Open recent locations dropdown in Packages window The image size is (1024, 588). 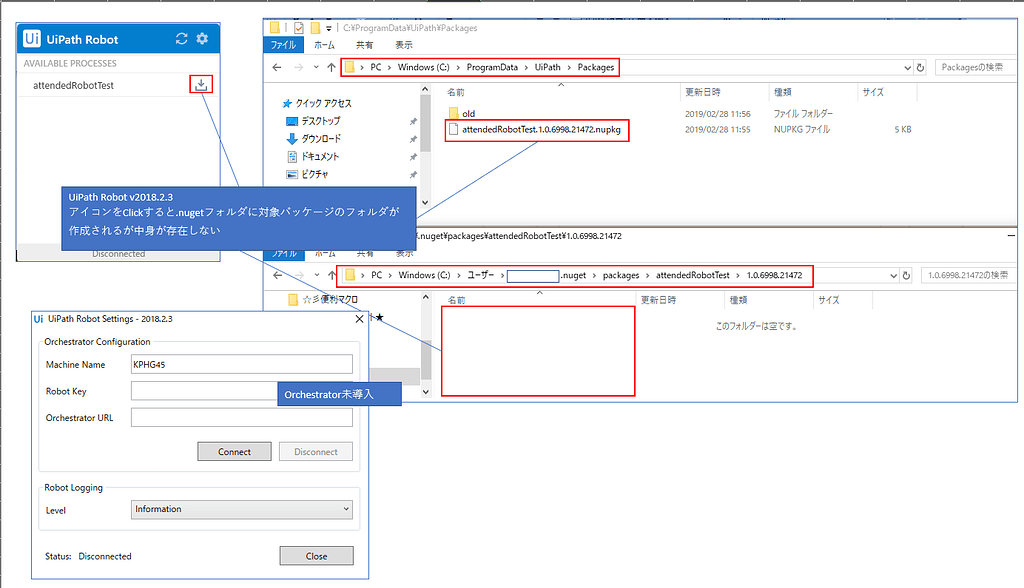316,67
